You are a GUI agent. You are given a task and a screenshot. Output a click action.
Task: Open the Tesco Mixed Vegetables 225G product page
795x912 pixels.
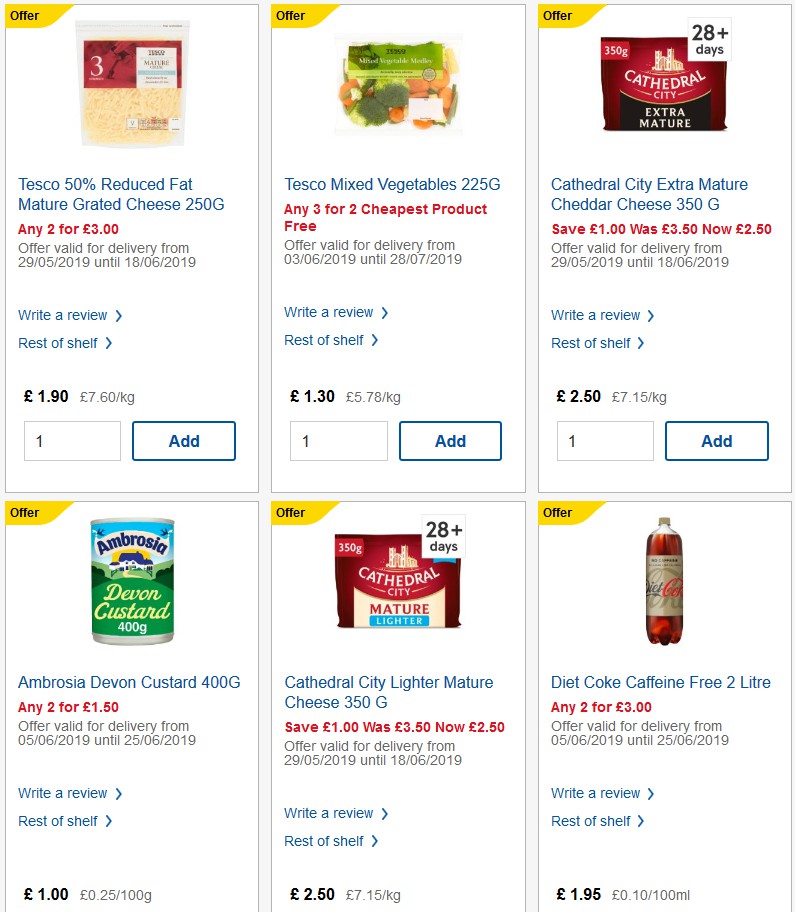point(393,184)
